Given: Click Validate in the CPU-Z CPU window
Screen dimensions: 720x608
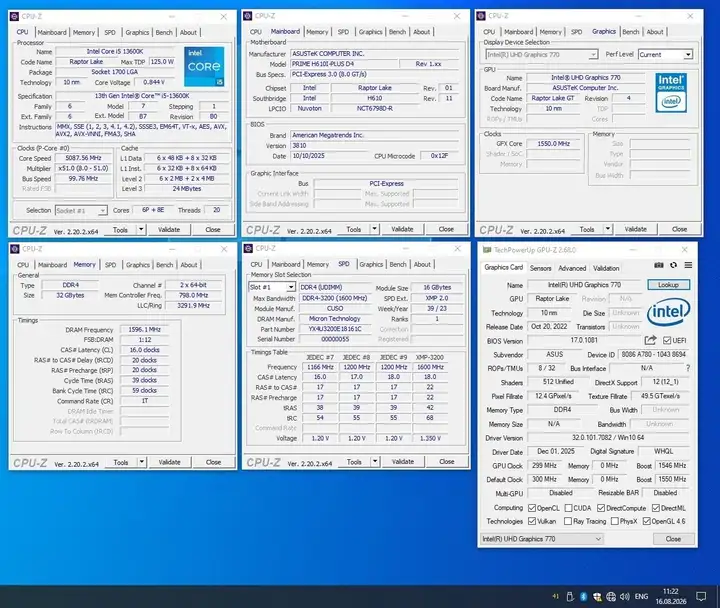Looking at the screenshot, I should (169, 230).
